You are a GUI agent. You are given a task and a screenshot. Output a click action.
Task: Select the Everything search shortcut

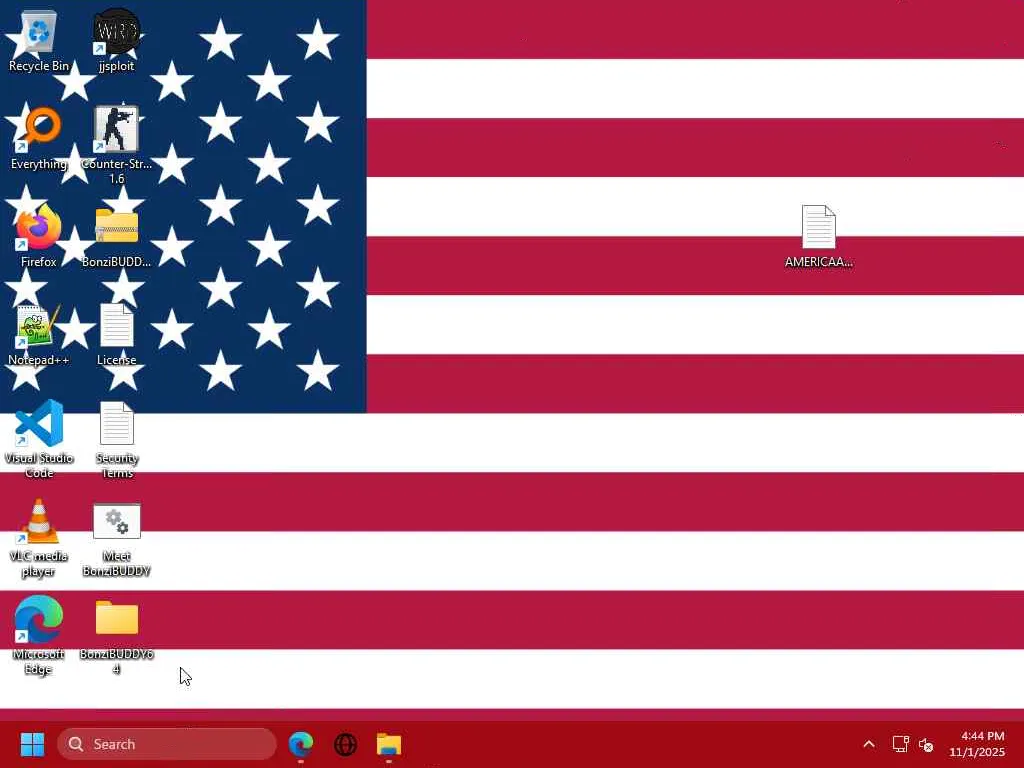coord(39,138)
